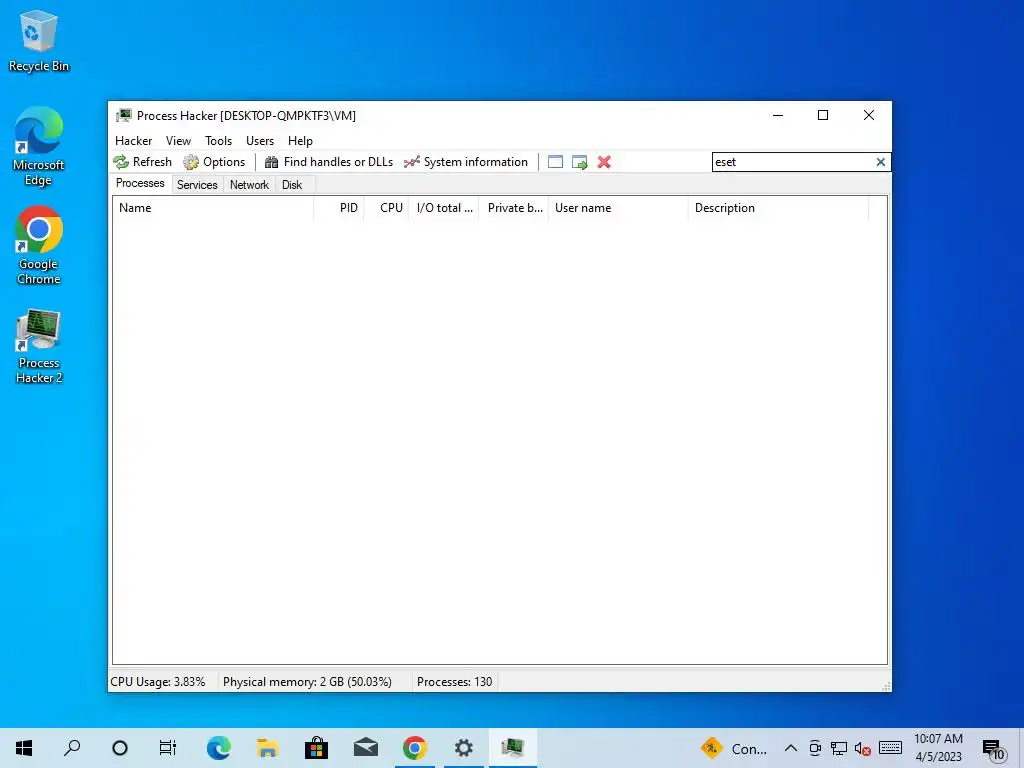Click Processes: 130 status bar entry

[x=455, y=682]
